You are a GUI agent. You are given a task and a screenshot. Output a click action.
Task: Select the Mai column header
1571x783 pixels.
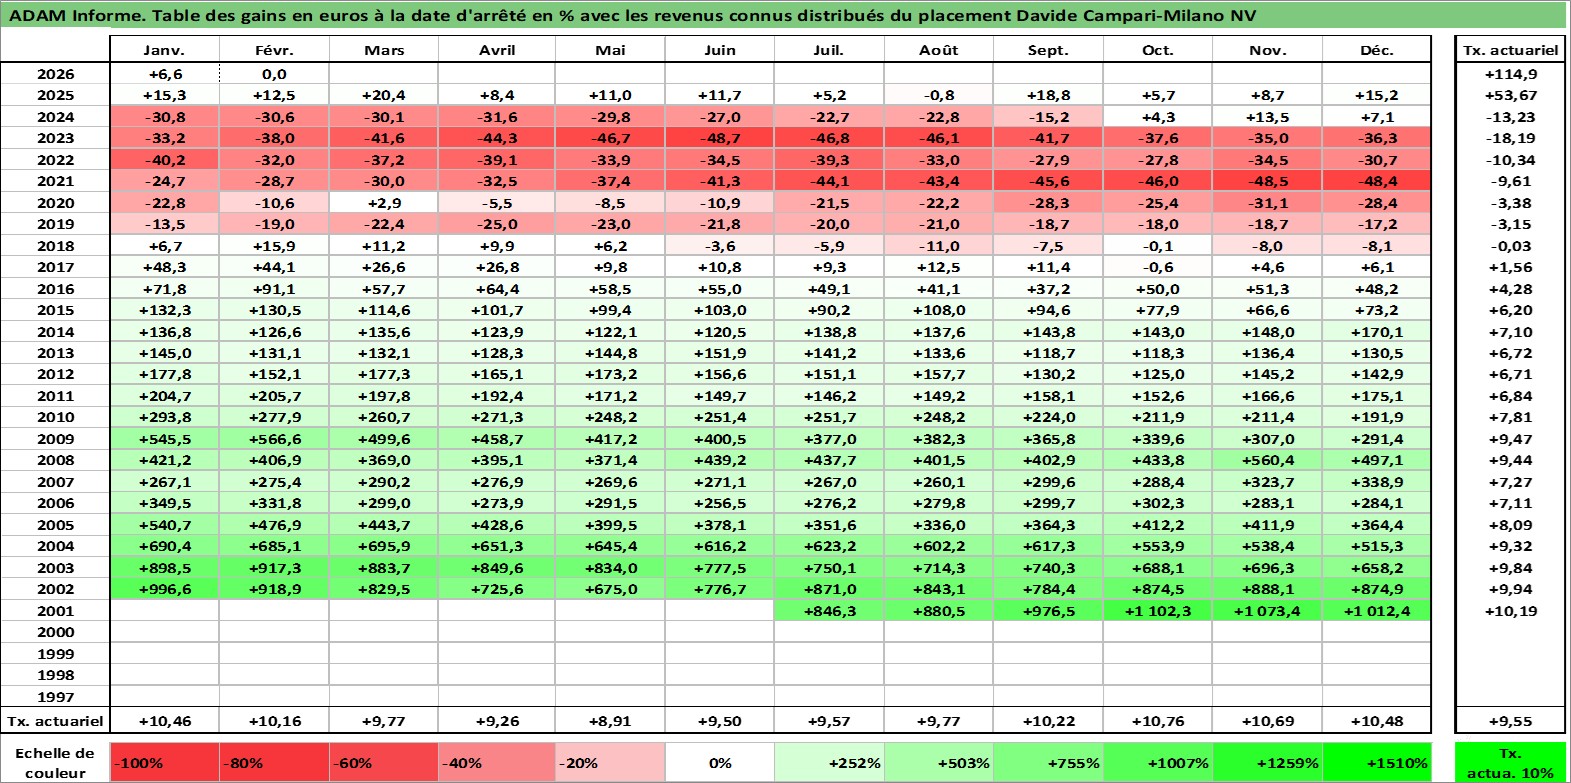pos(610,50)
